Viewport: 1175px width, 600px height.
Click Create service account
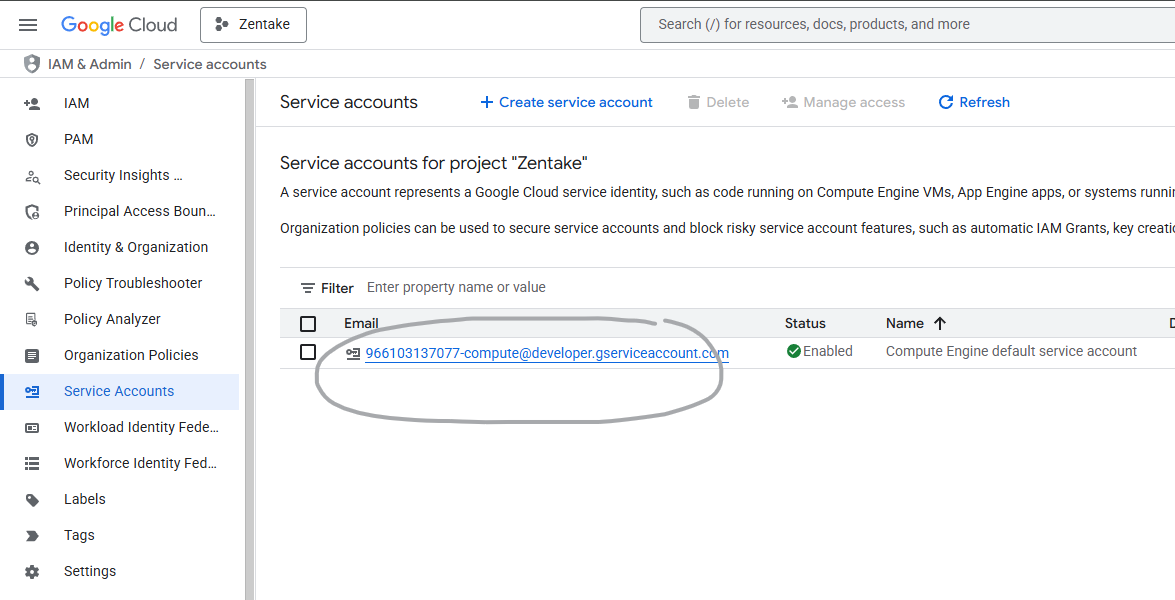566,102
